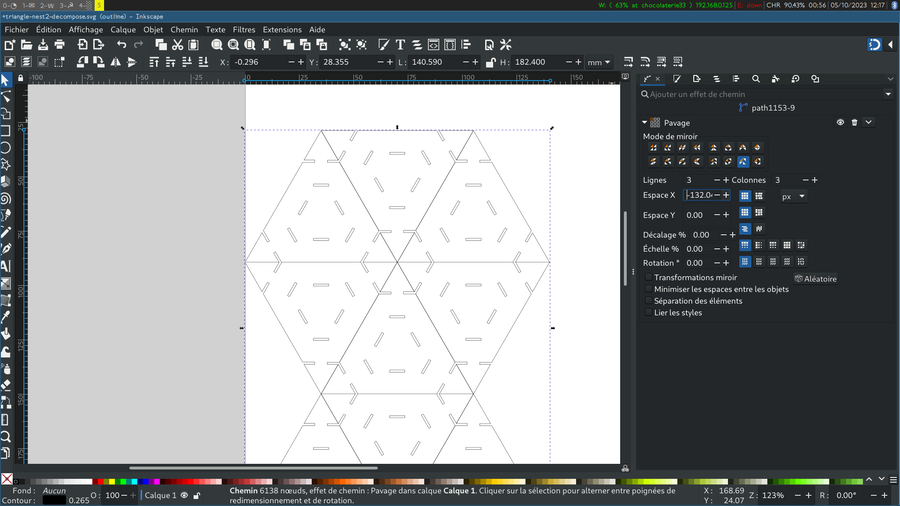The height and width of the screenshot is (506, 900).
Task: Check Séparation des éléments option
Action: click(649, 301)
